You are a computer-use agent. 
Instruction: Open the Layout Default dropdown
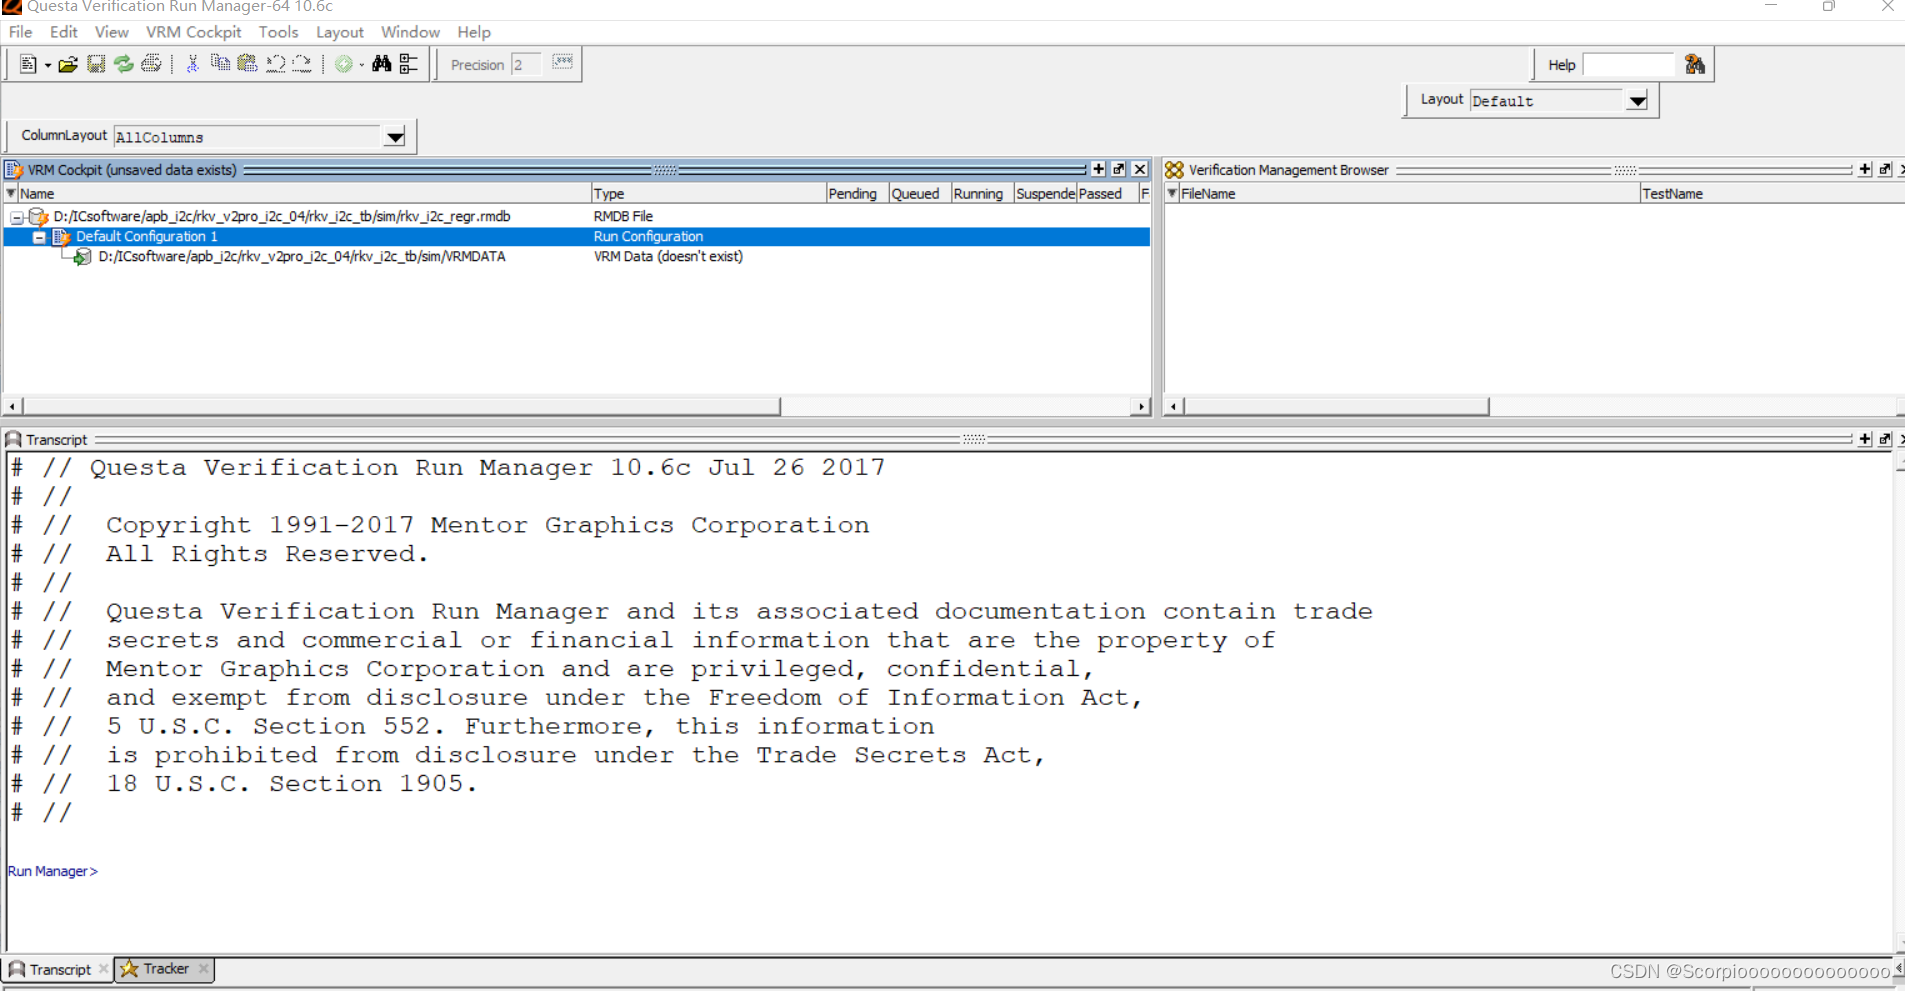click(1637, 101)
